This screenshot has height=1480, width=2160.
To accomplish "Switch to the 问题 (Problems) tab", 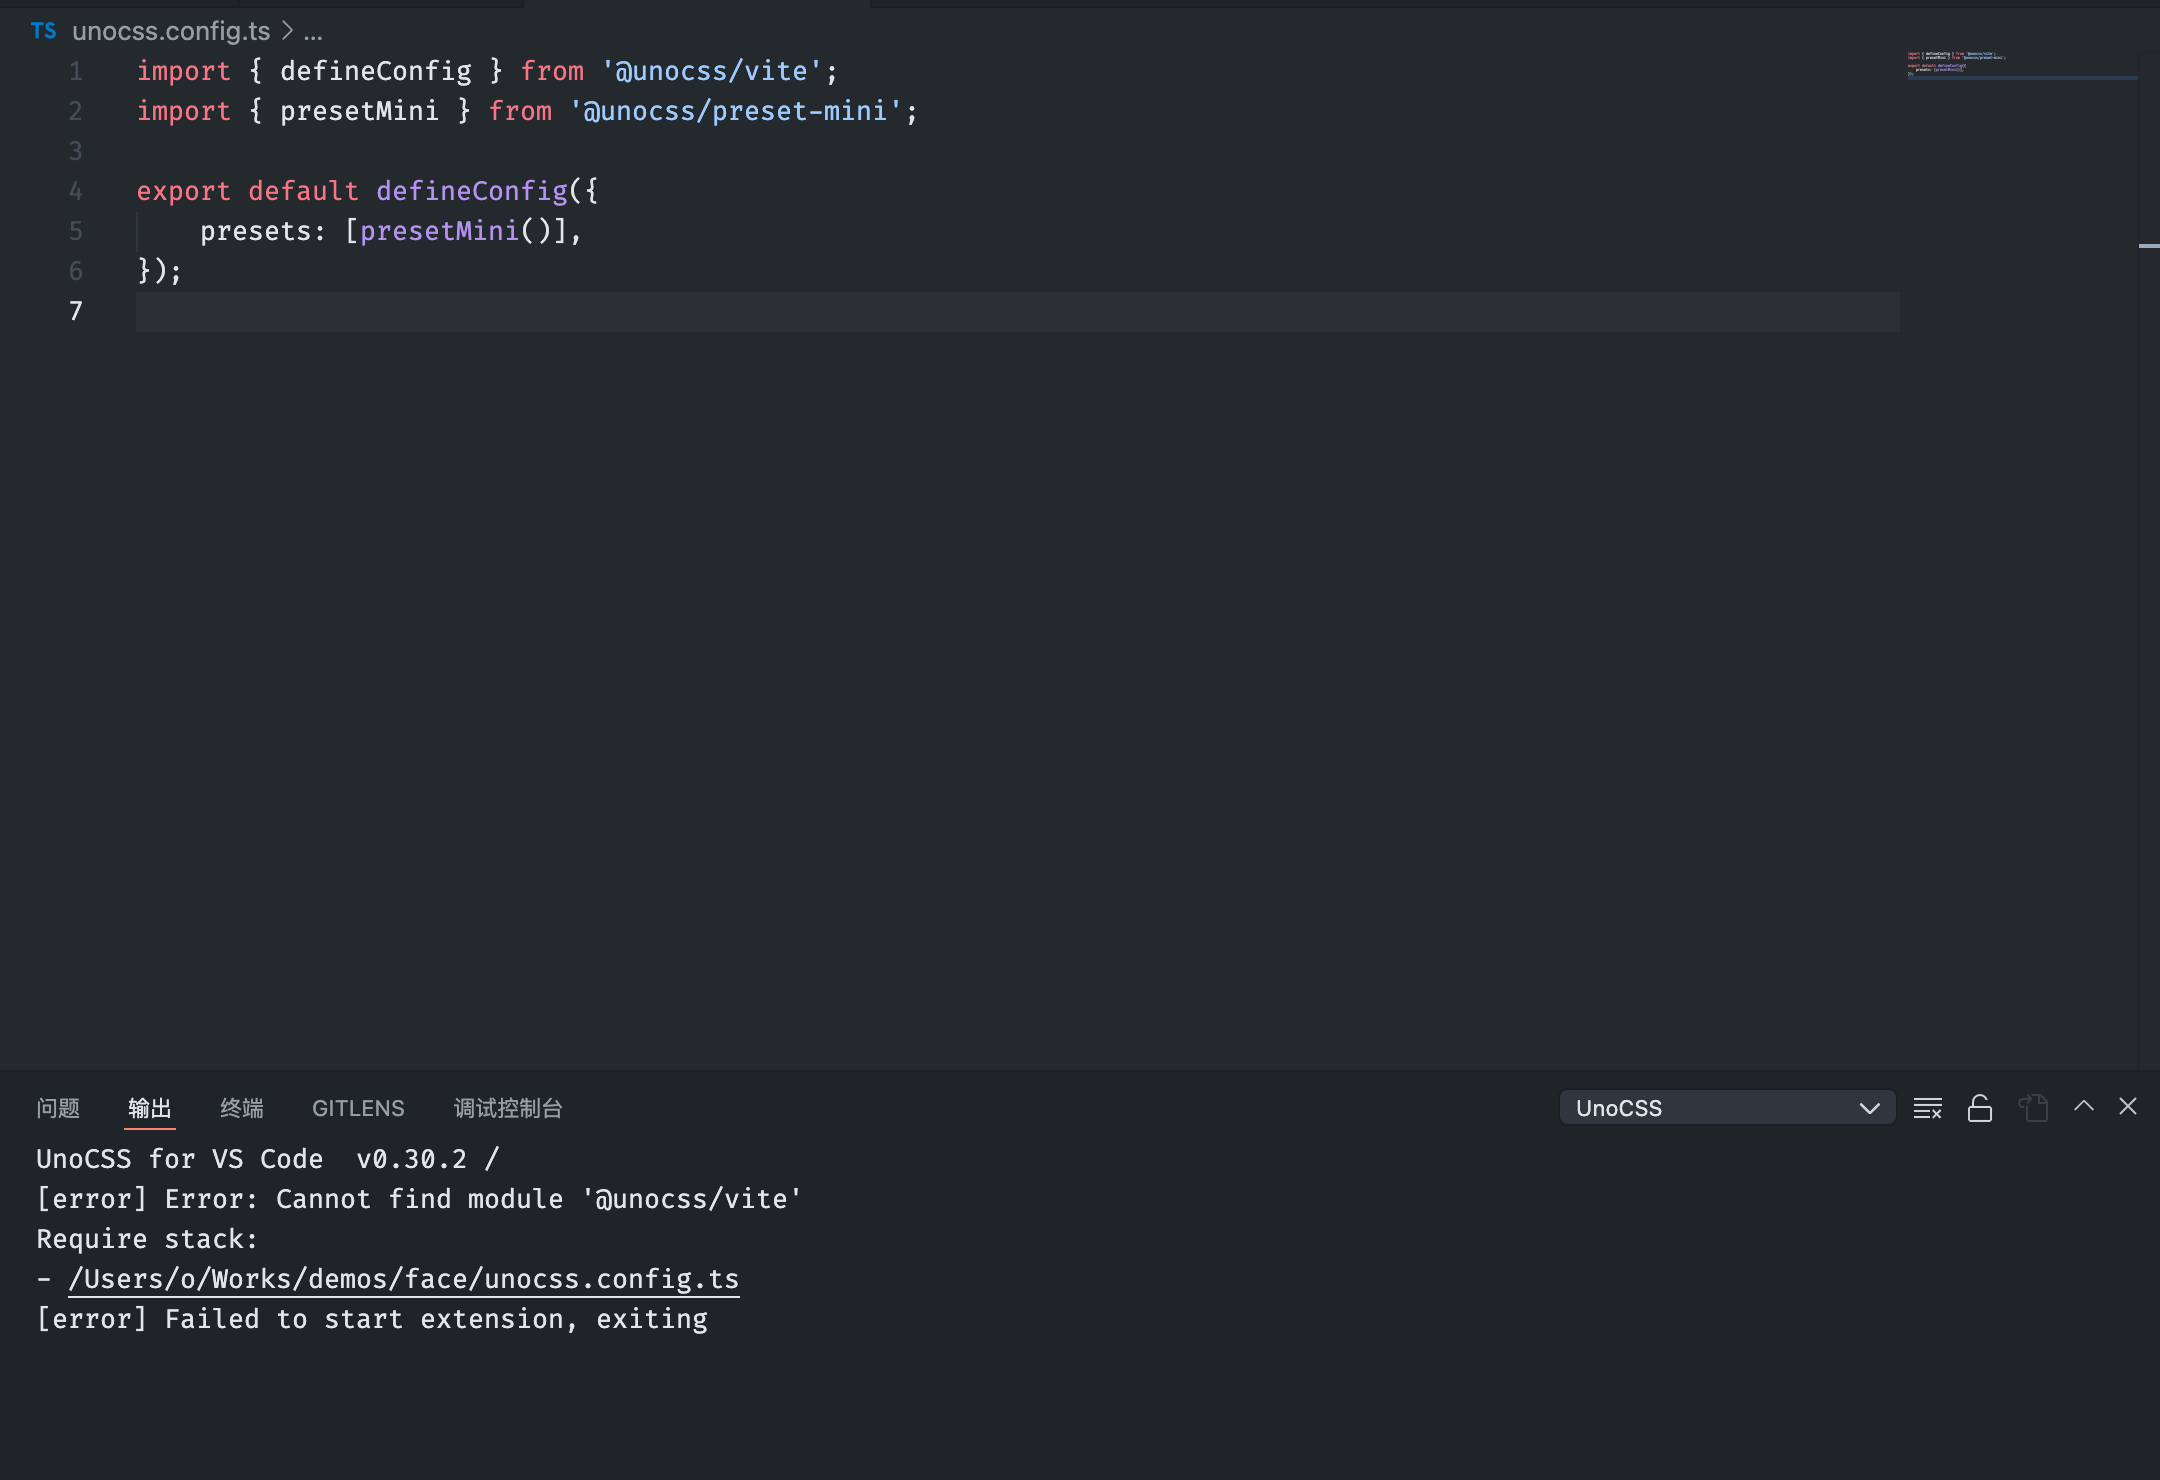I will (59, 1108).
